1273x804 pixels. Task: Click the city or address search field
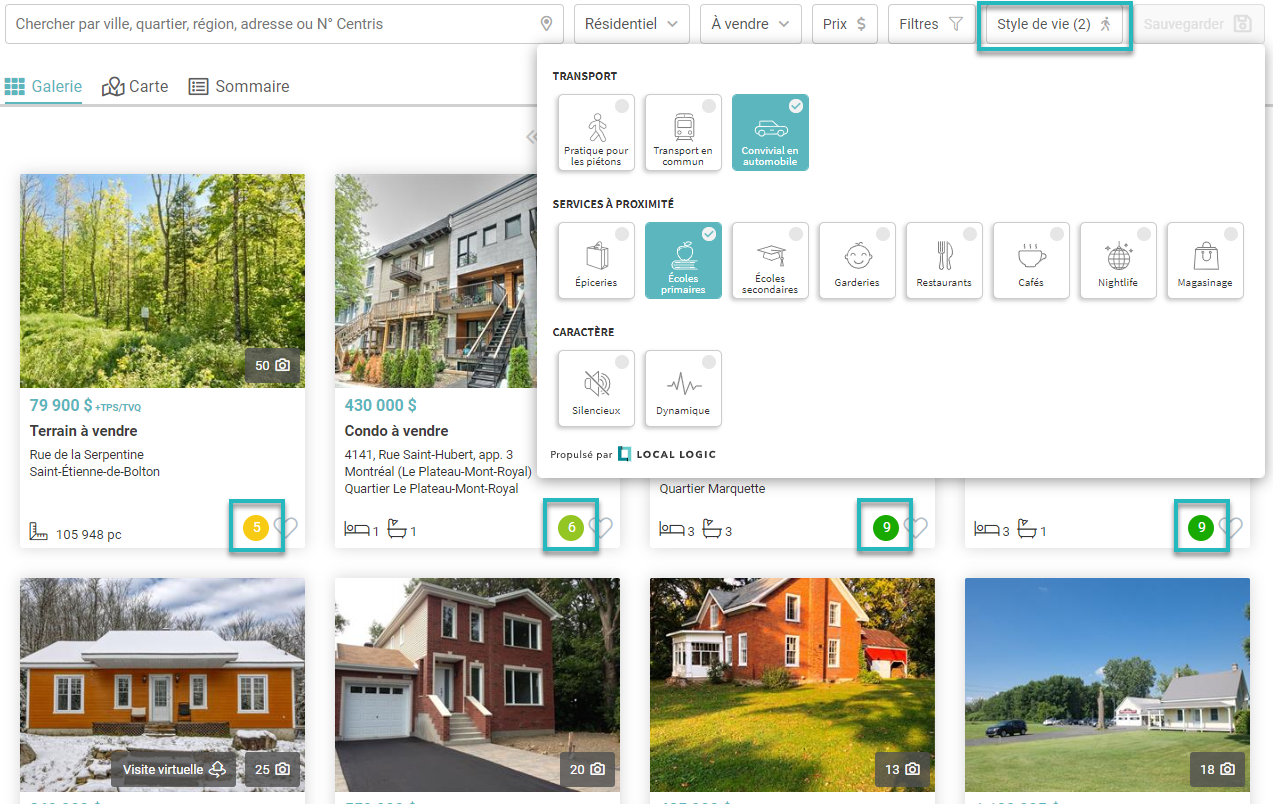coord(270,24)
